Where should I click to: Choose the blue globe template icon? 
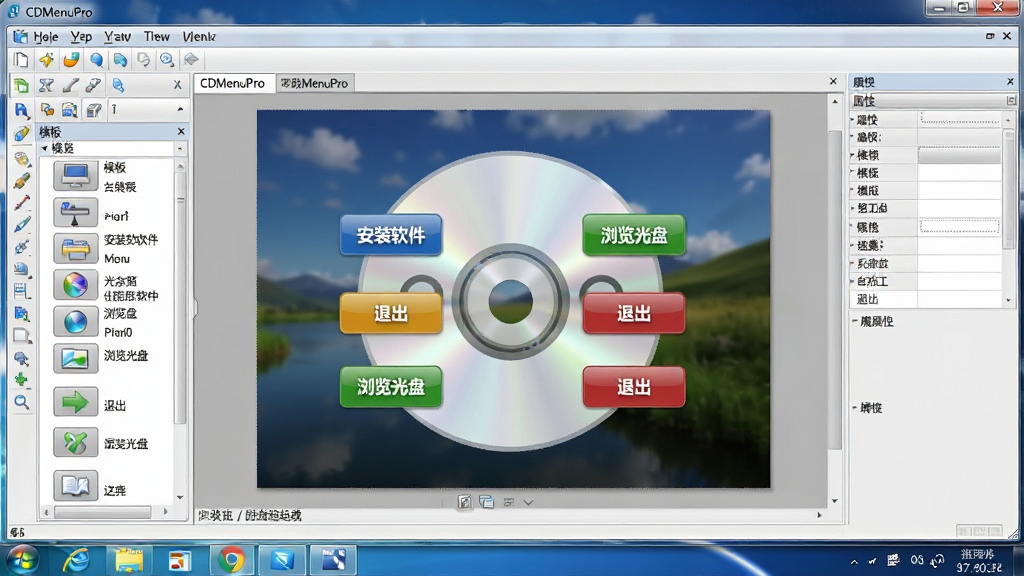tap(76, 321)
